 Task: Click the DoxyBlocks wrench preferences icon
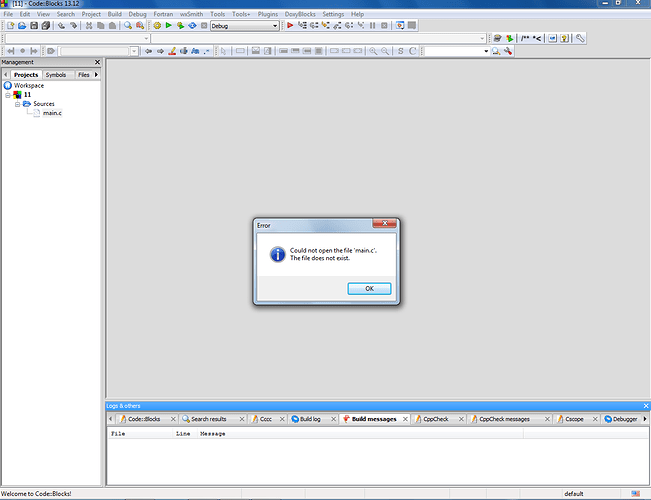580,38
